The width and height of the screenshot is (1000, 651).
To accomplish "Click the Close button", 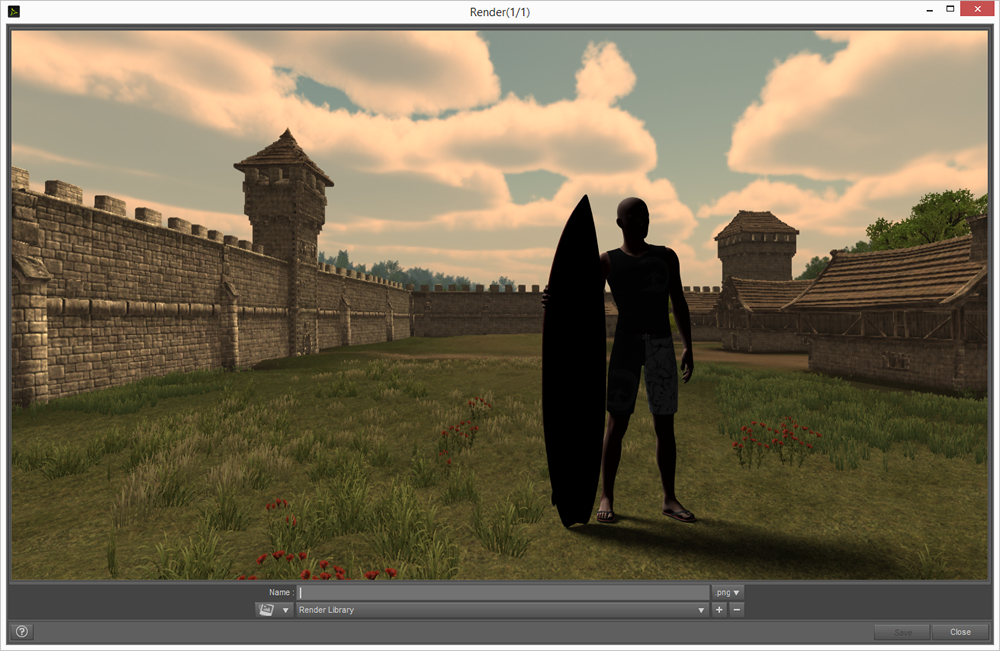I will coord(960,633).
